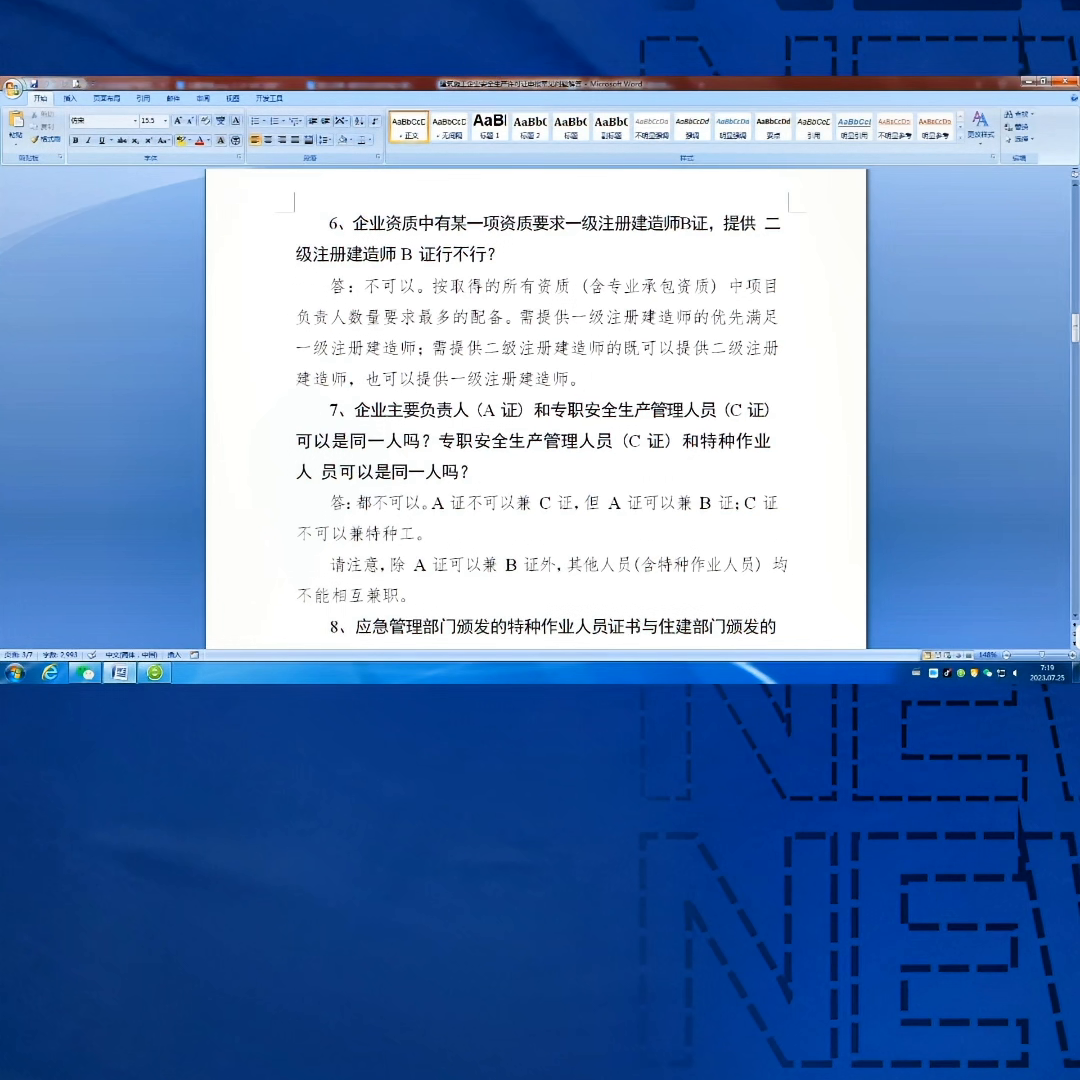
Task: Expand styles gallery More arrow
Action: pyautogui.click(x=961, y=137)
